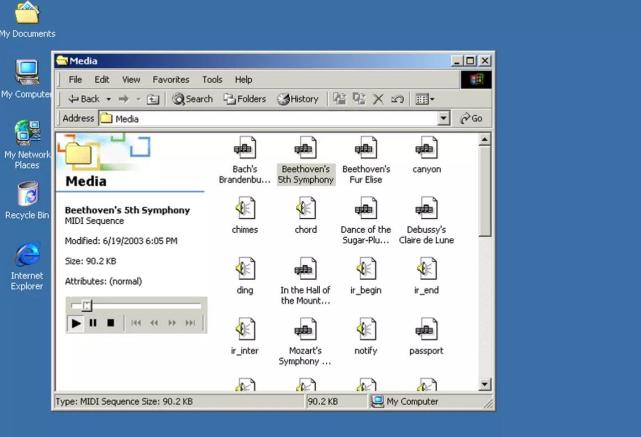Click the "MIDI Sequence" type text

[x=94, y=221]
